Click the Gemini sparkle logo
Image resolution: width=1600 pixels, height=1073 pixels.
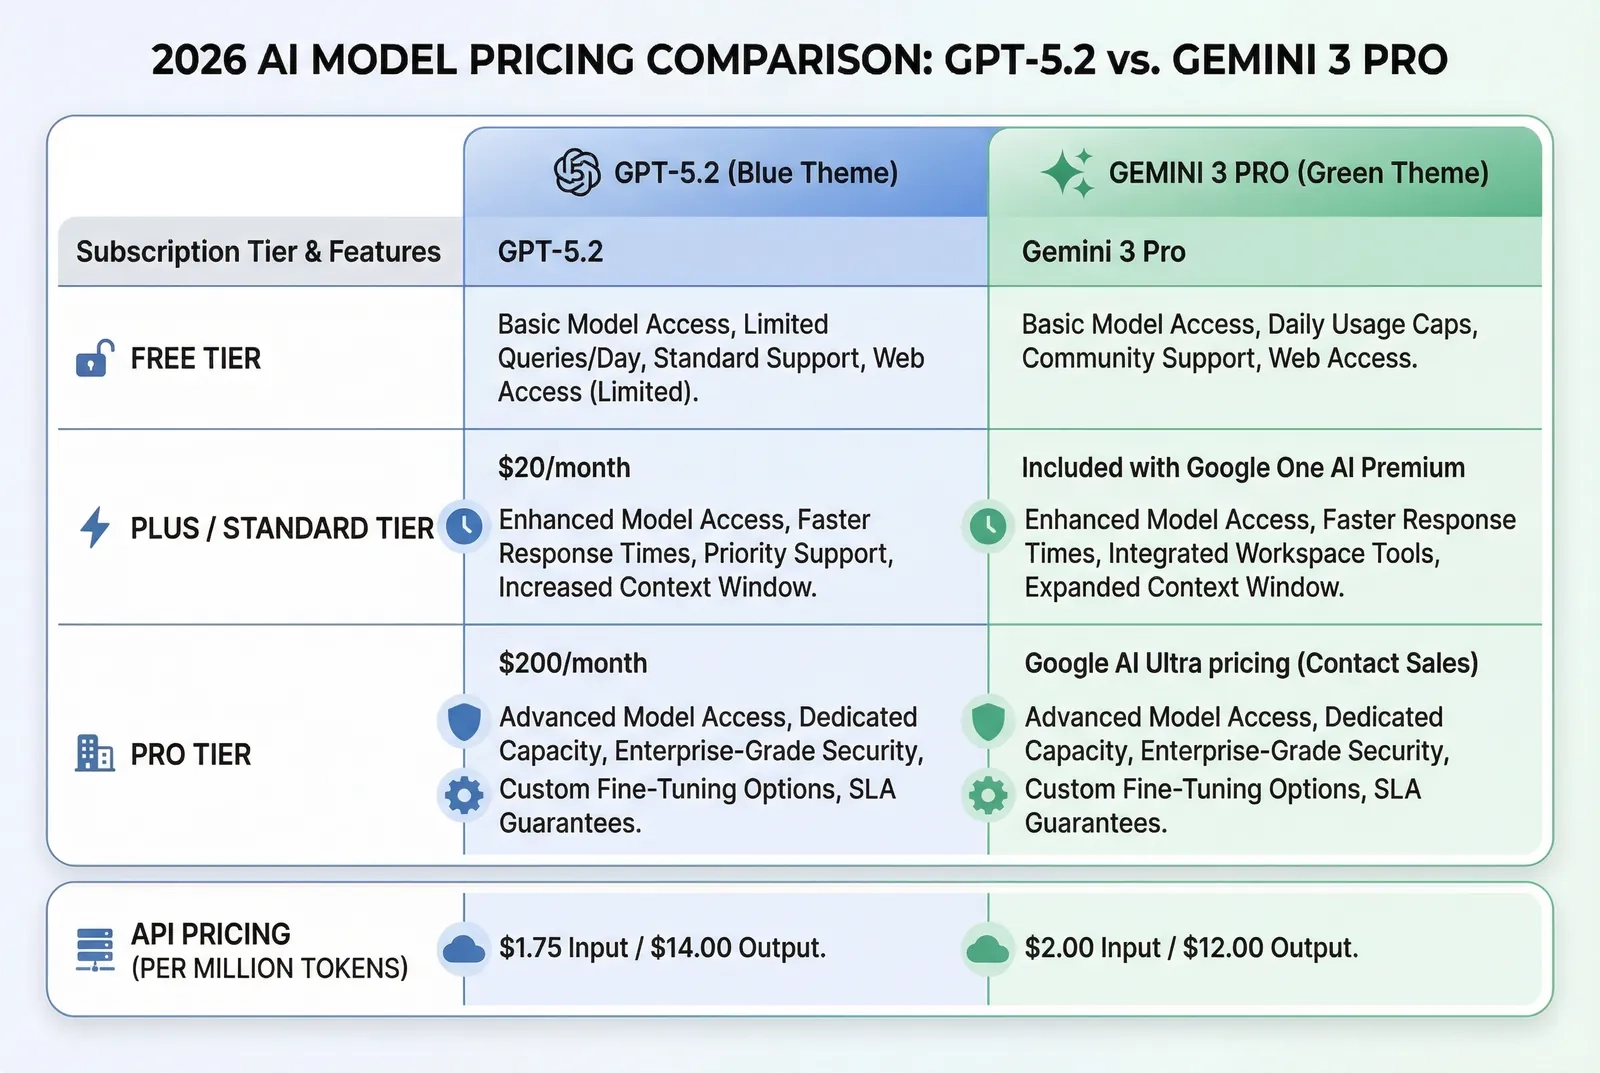[x=1067, y=173]
